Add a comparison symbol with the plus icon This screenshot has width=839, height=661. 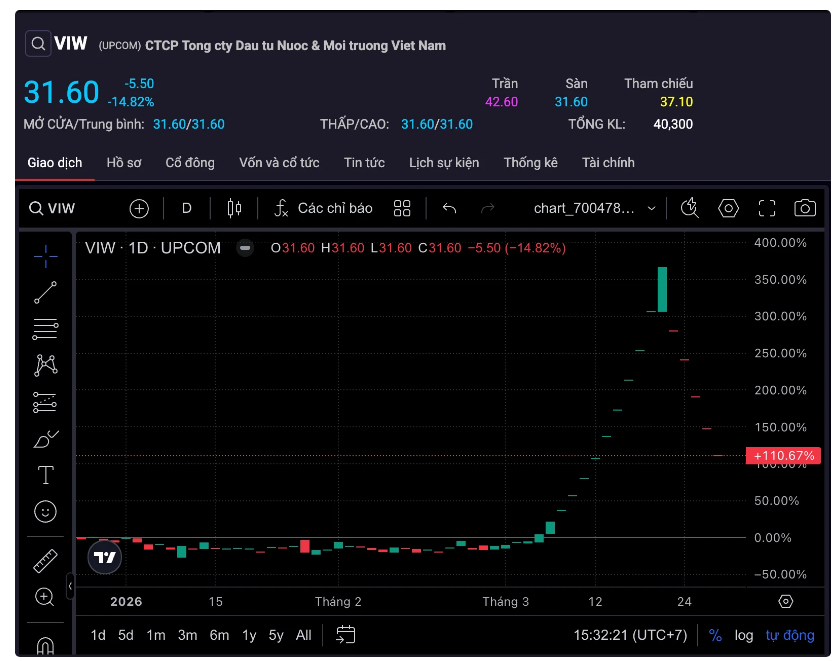tap(139, 208)
